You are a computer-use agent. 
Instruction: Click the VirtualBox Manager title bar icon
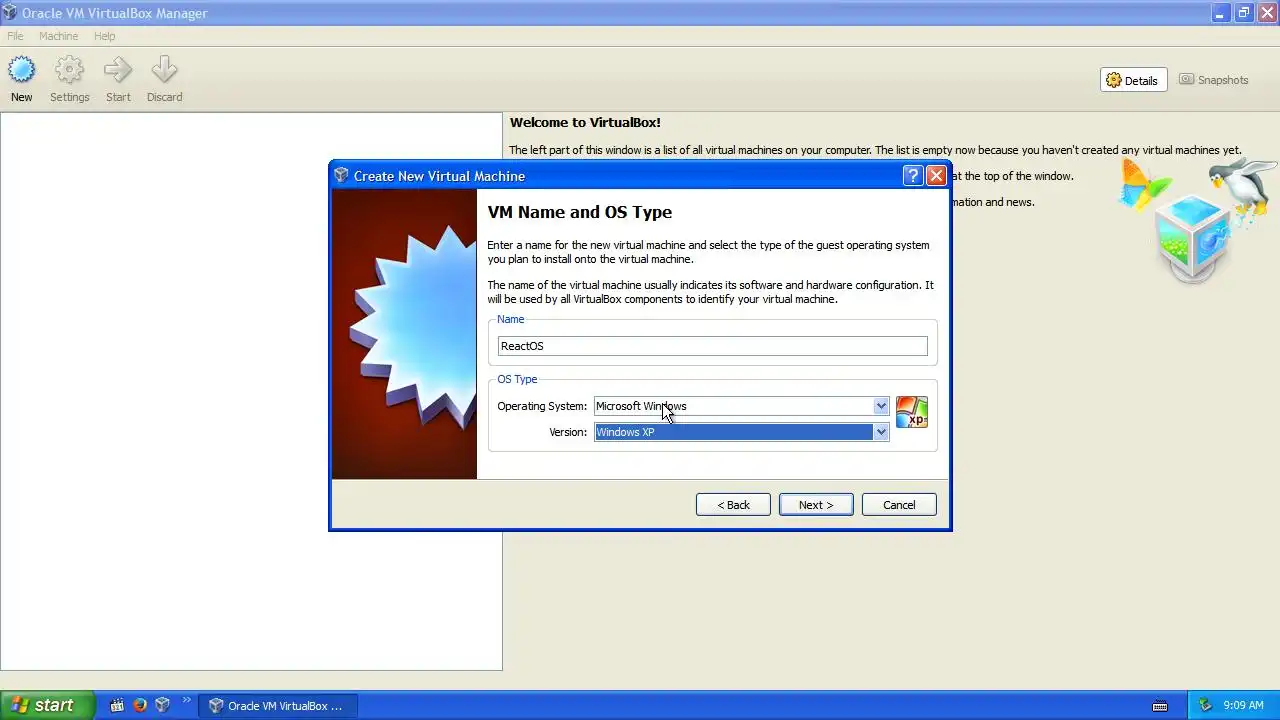[x=10, y=13]
